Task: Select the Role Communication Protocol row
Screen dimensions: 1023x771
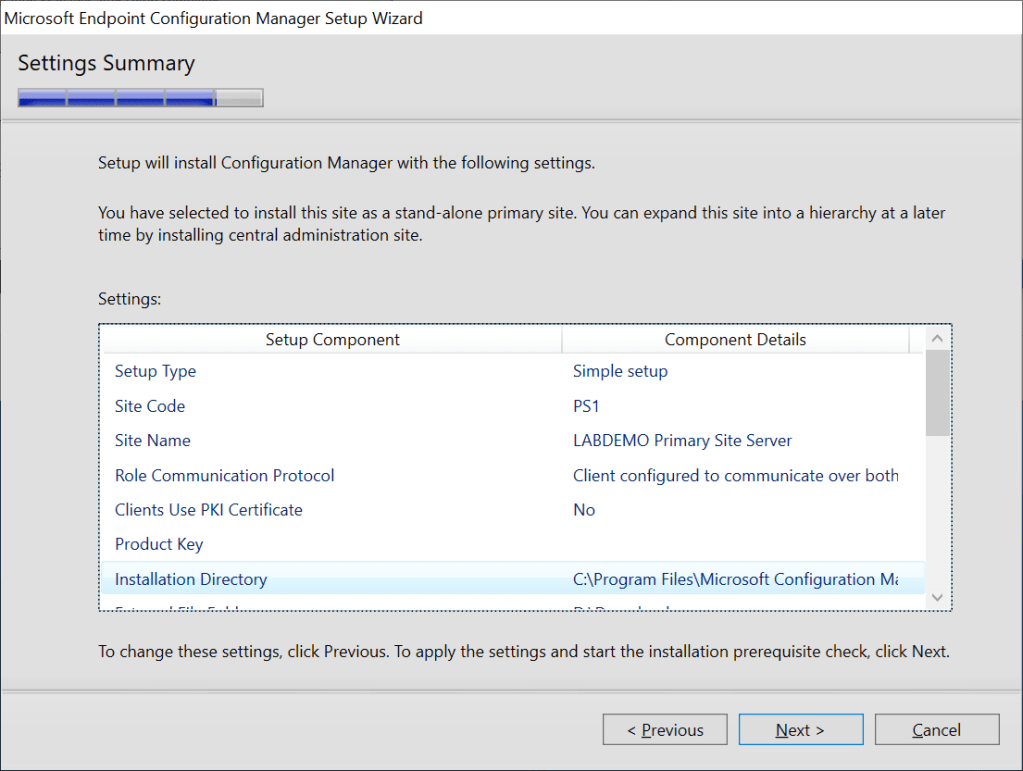Action: [x=225, y=476]
